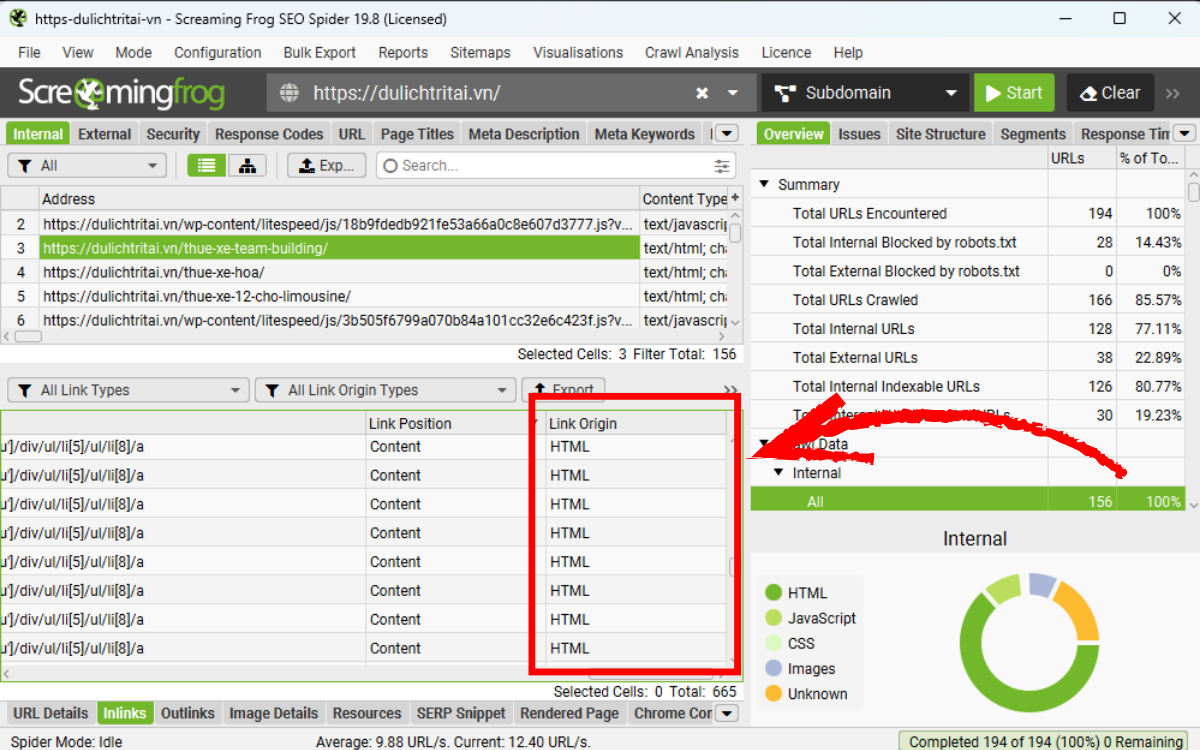Screen dimensions: 1200x750
Task: Open All Link Origin Types dropdown
Action: (383, 390)
